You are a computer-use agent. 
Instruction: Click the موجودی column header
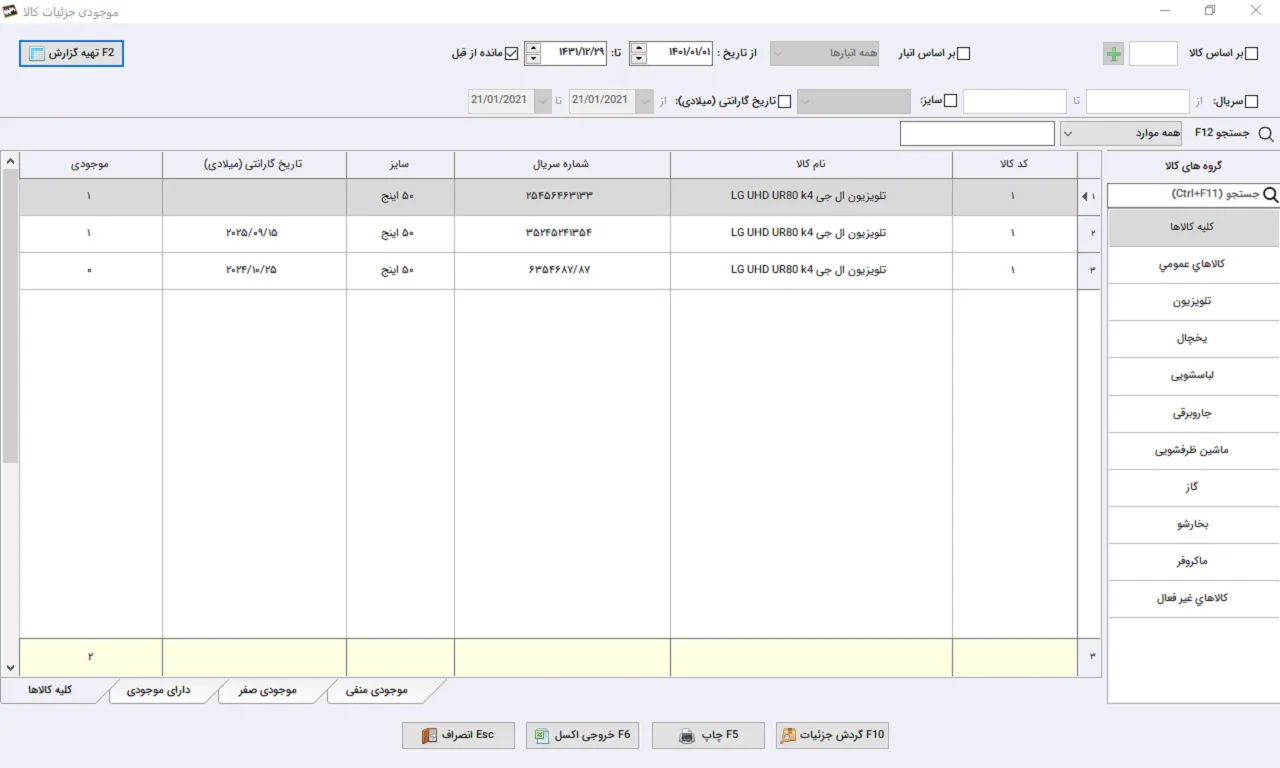[x=91, y=164]
